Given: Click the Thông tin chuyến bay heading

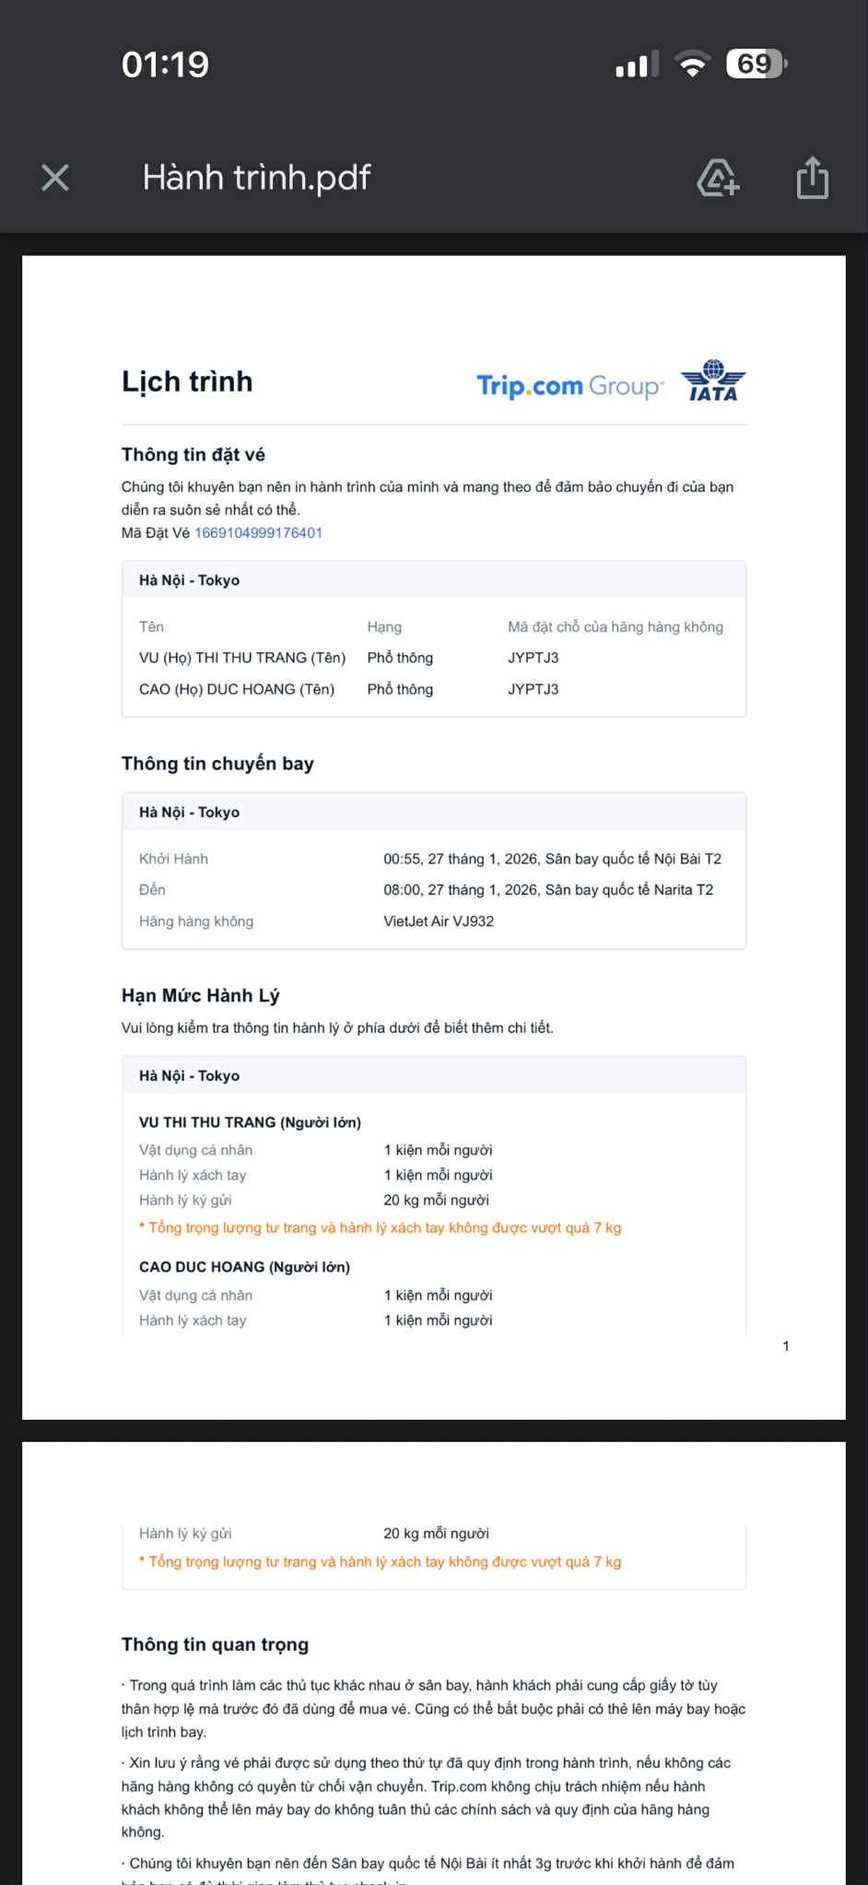Looking at the screenshot, I should coord(217,764).
